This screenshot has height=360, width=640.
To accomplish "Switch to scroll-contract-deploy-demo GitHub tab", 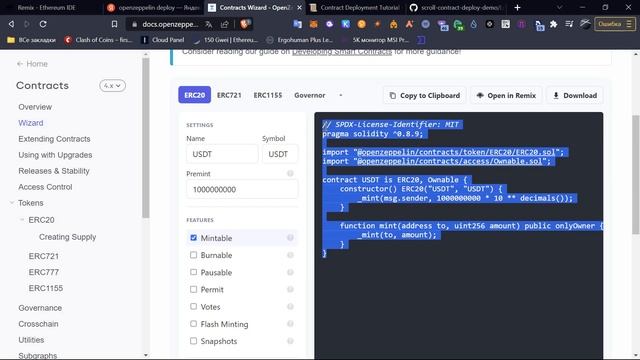I will (x=457, y=7).
